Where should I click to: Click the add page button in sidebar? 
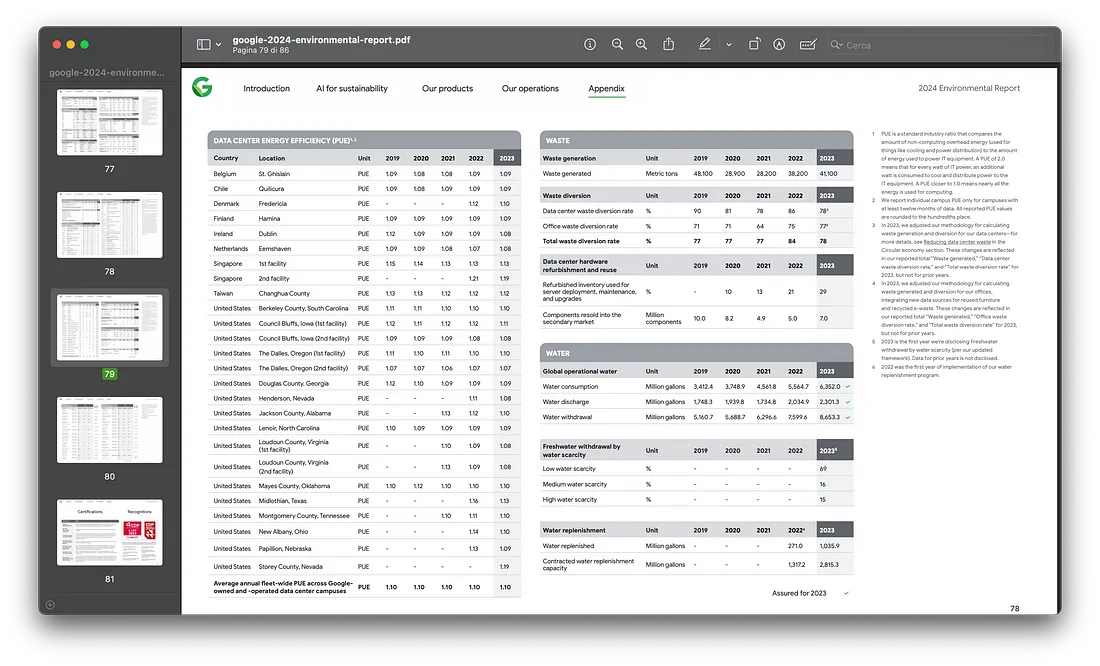50,605
